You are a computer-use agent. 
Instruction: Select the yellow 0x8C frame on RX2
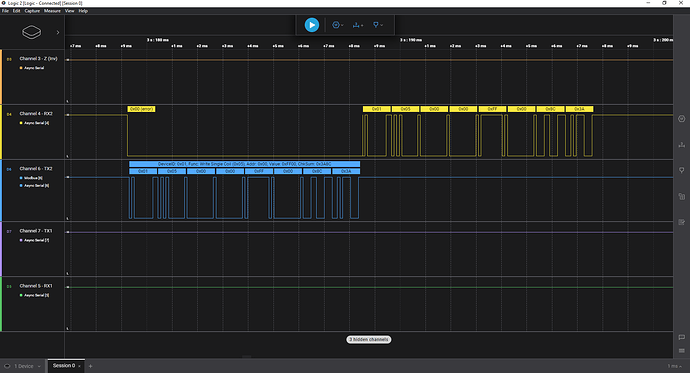coord(551,109)
